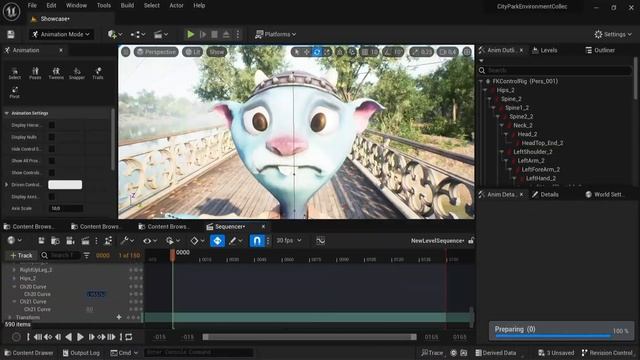Switch to the Levels tab
The width and height of the screenshot is (640, 360).
point(544,50)
